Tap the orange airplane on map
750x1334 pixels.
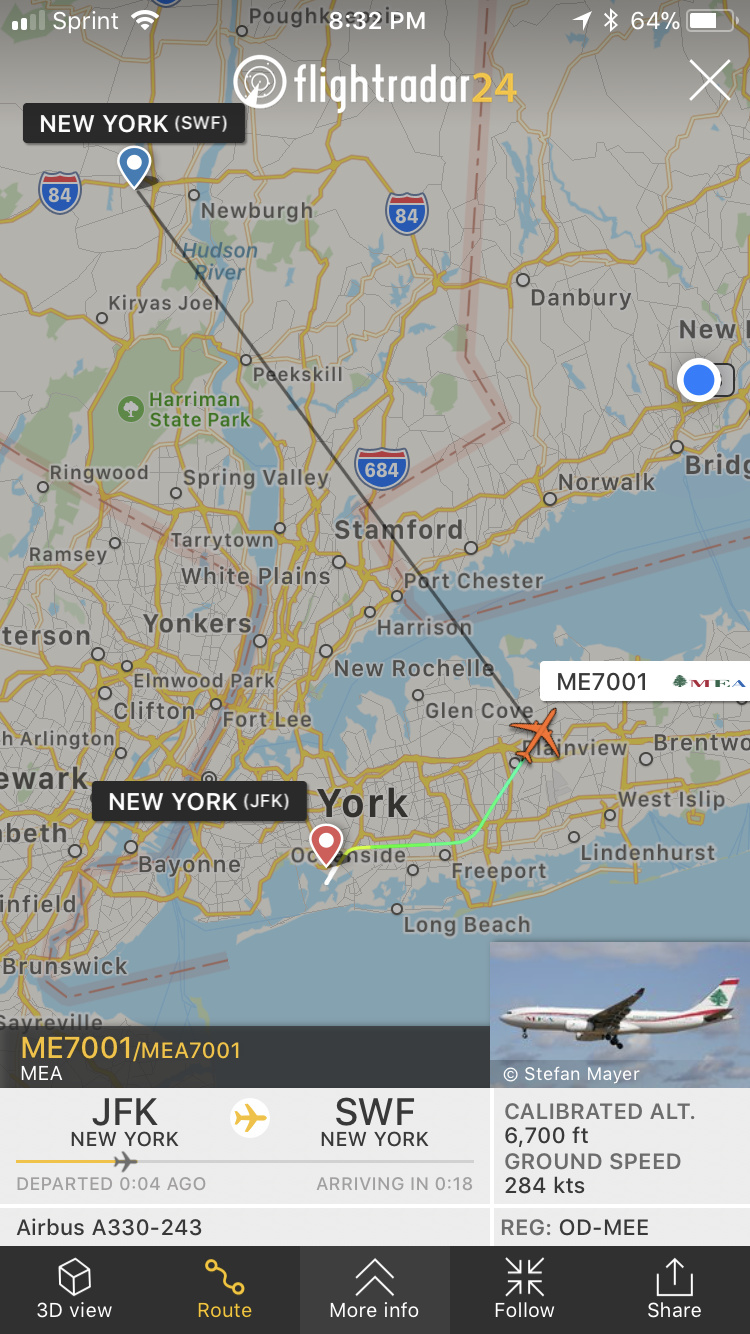pos(535,733)
